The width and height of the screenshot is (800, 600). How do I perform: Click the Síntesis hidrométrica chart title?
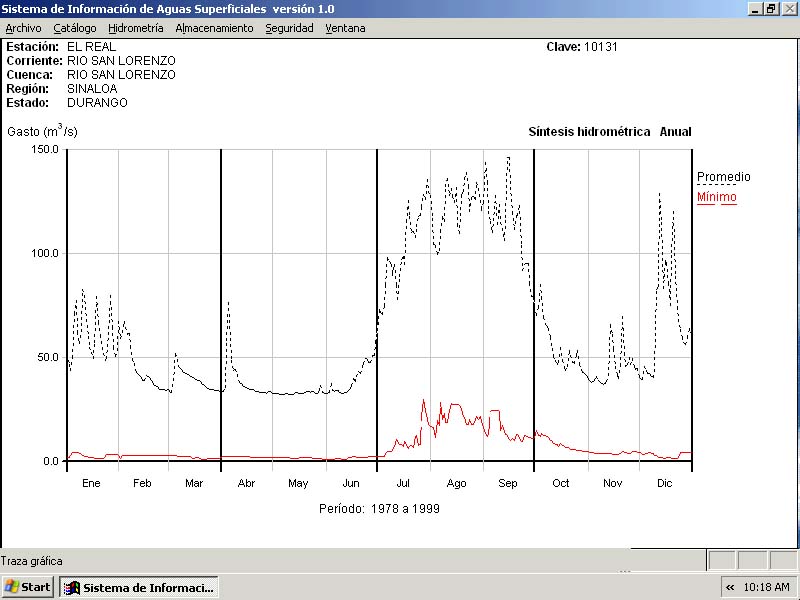click(x=589, y=132)
